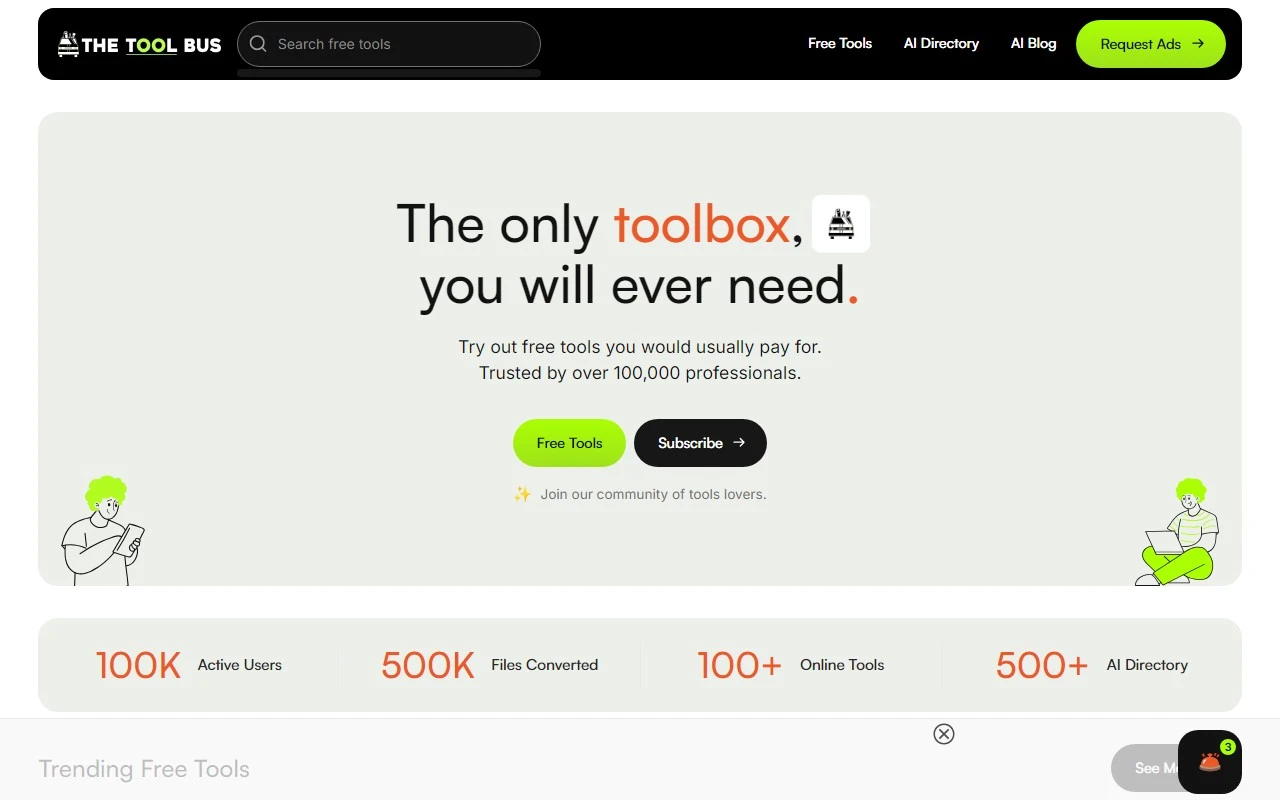Click 'Join our community of tools lovers.'
Image resolution: width=1280 pixels, height=800 pixels.
pos(653,494)
